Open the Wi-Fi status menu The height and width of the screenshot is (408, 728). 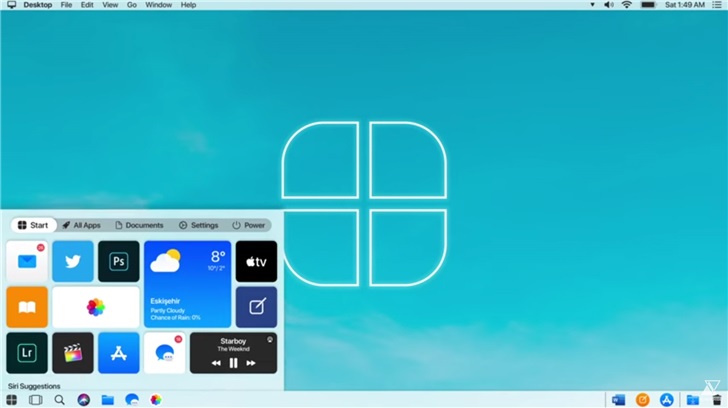[x=627, y=5]
